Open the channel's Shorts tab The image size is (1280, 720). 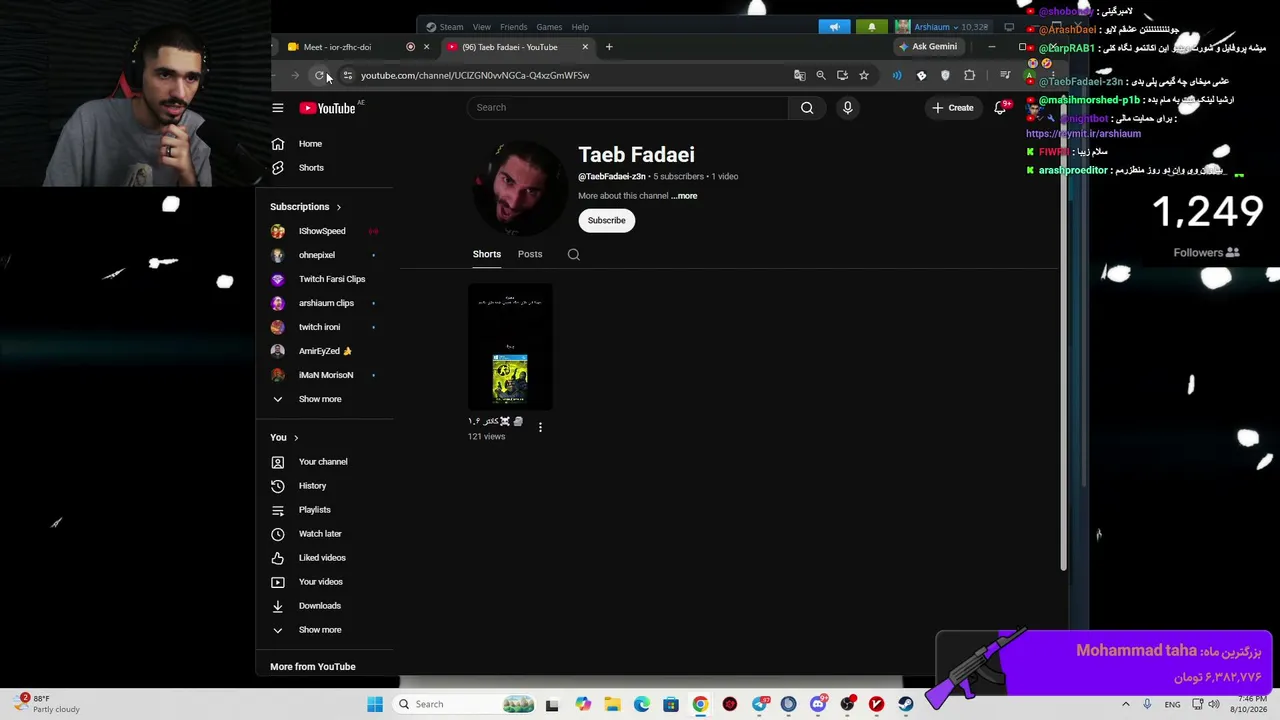(487, 254)
